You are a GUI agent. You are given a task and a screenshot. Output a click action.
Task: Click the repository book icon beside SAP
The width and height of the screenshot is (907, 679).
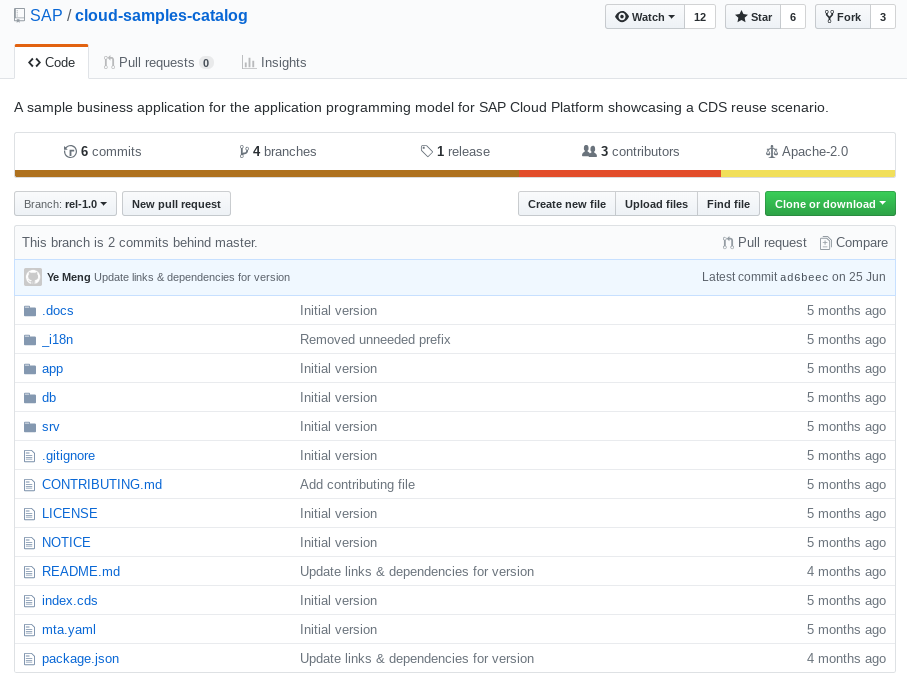click(x=20, y=15)
